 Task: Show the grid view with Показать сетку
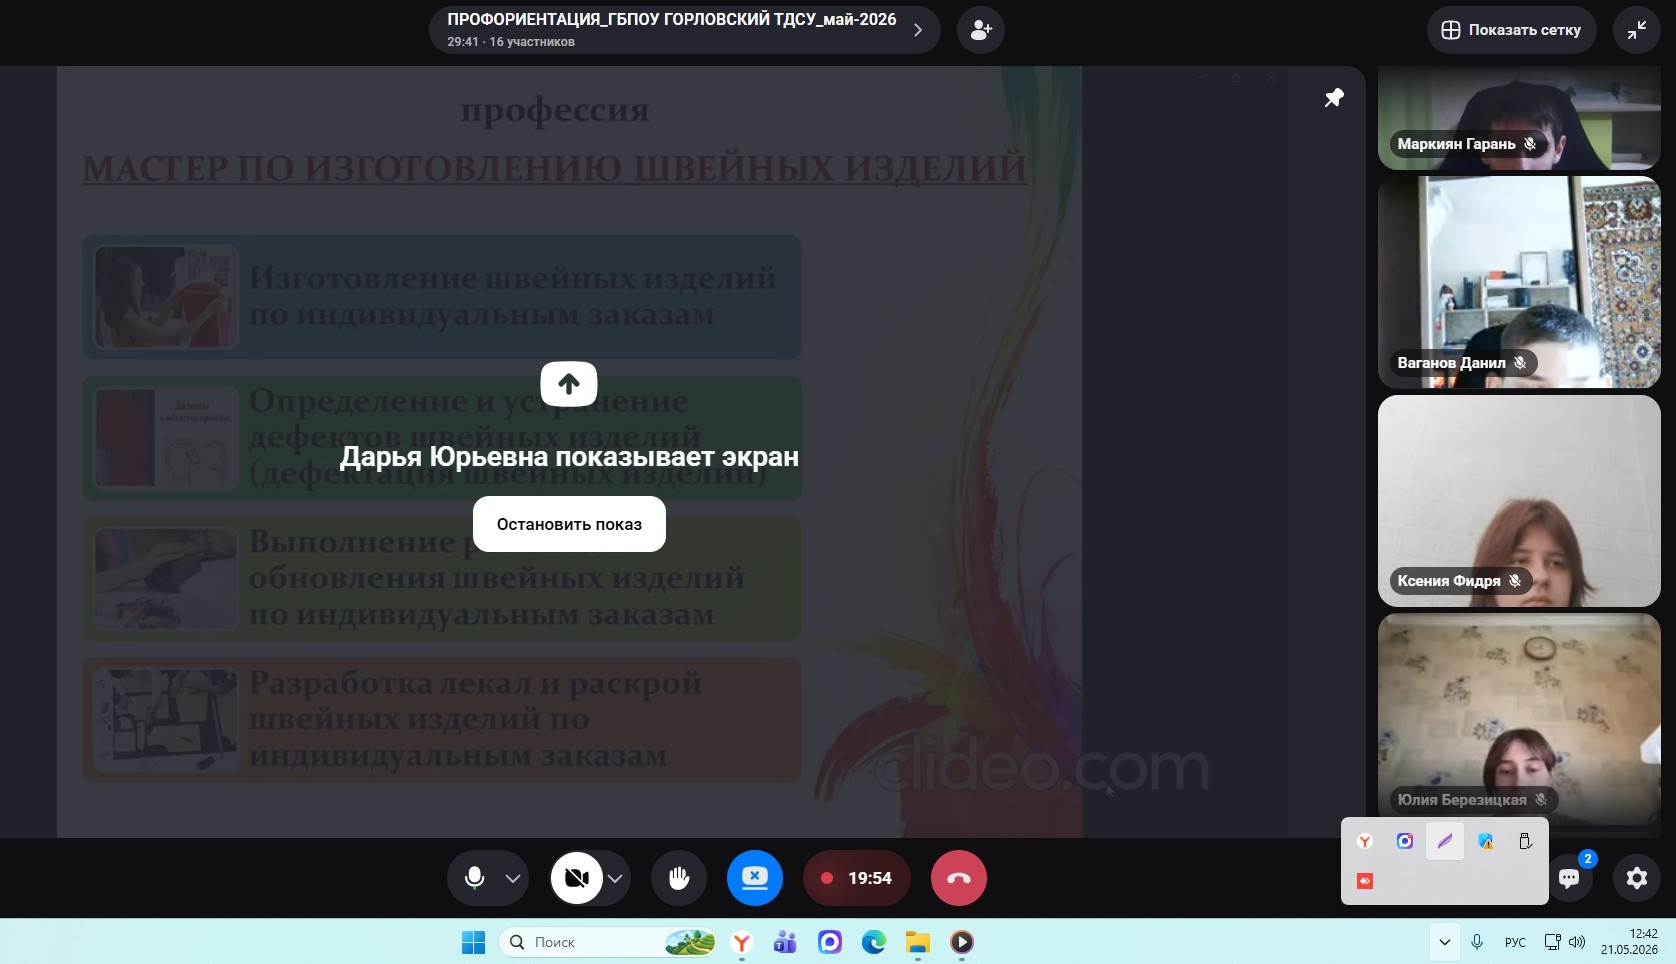pyautogui.click(x=1511, y=30)
